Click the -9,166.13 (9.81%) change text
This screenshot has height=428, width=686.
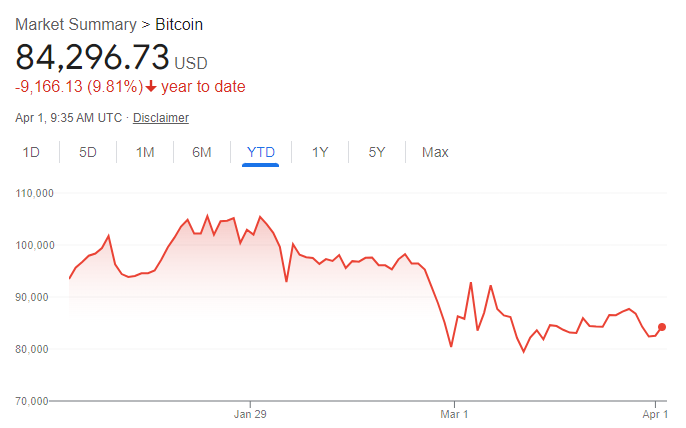point(78,87)
